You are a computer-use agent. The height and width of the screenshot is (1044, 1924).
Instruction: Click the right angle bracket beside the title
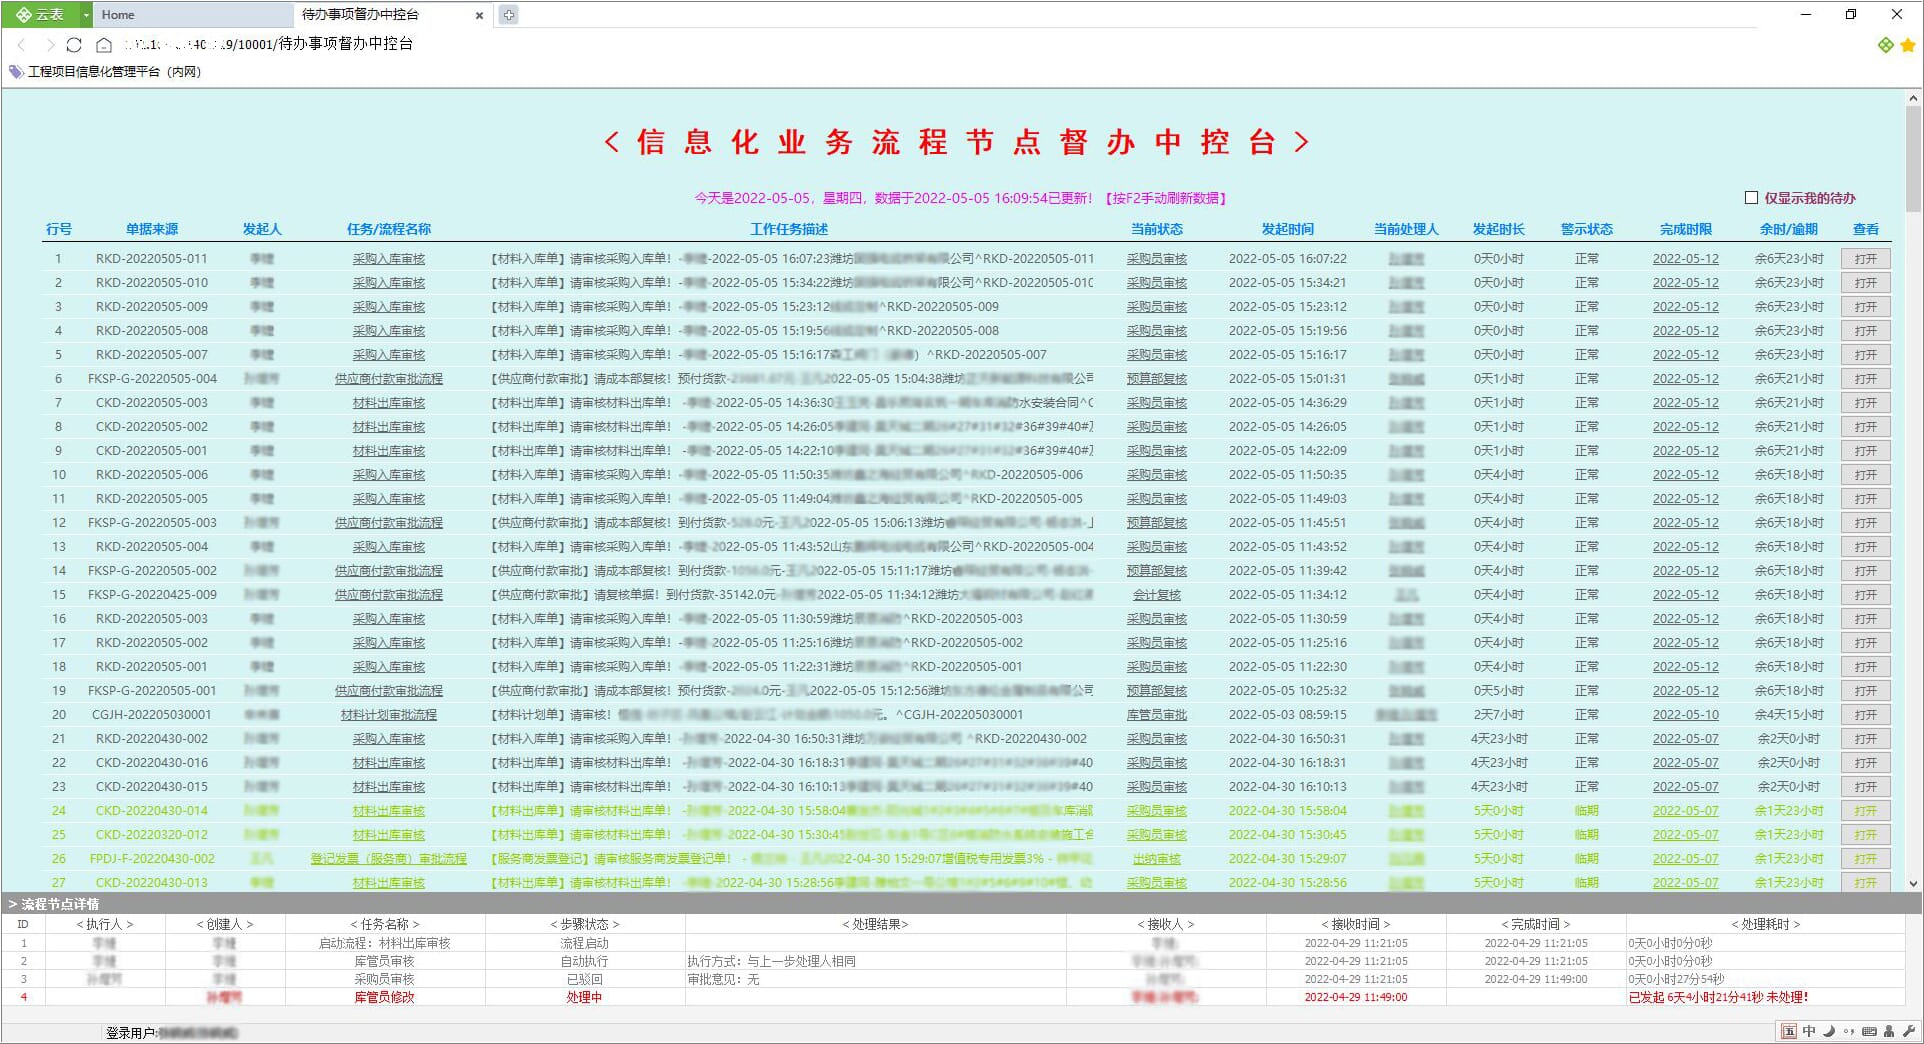click(1301, 142)
